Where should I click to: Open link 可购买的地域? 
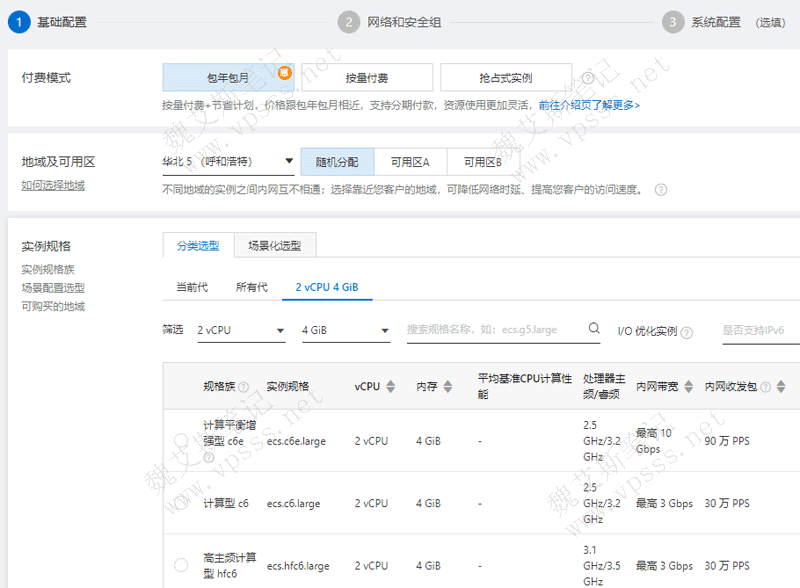(53, 306)
